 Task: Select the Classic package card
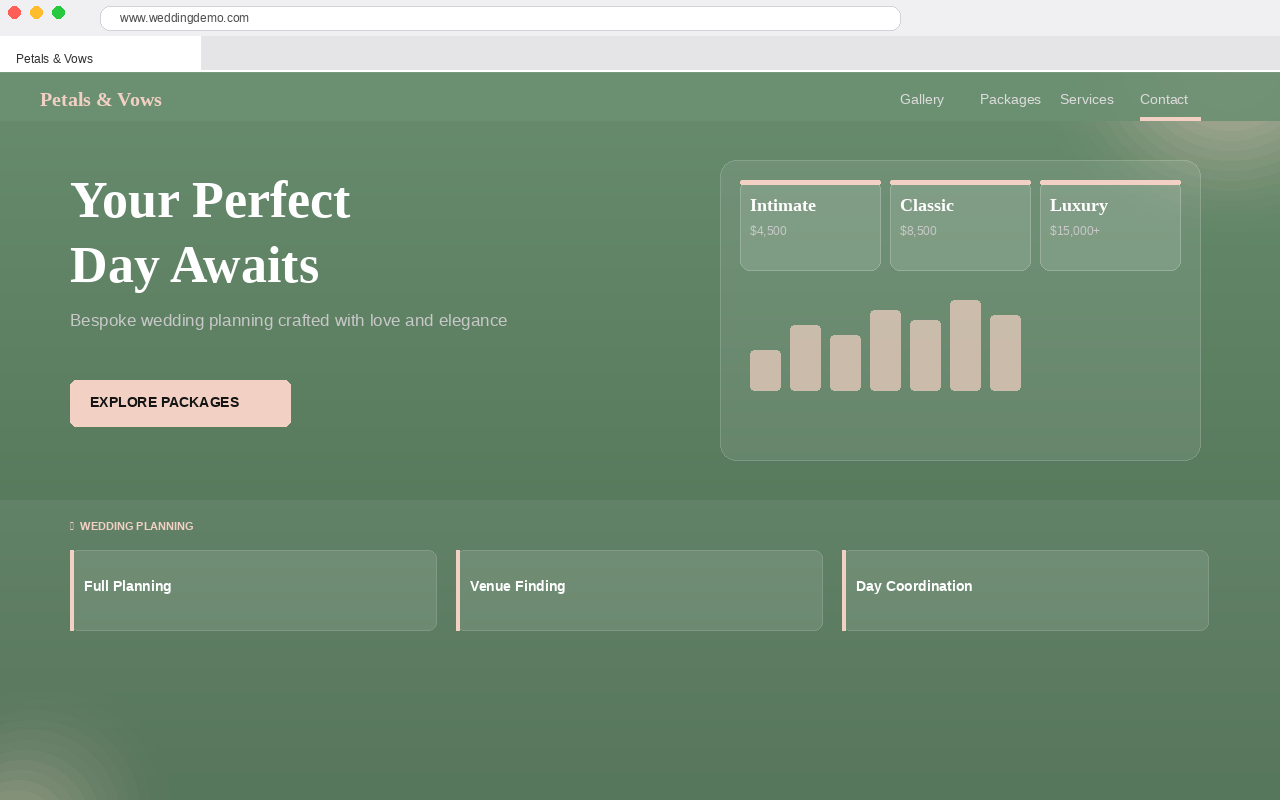tap(960, 225)
